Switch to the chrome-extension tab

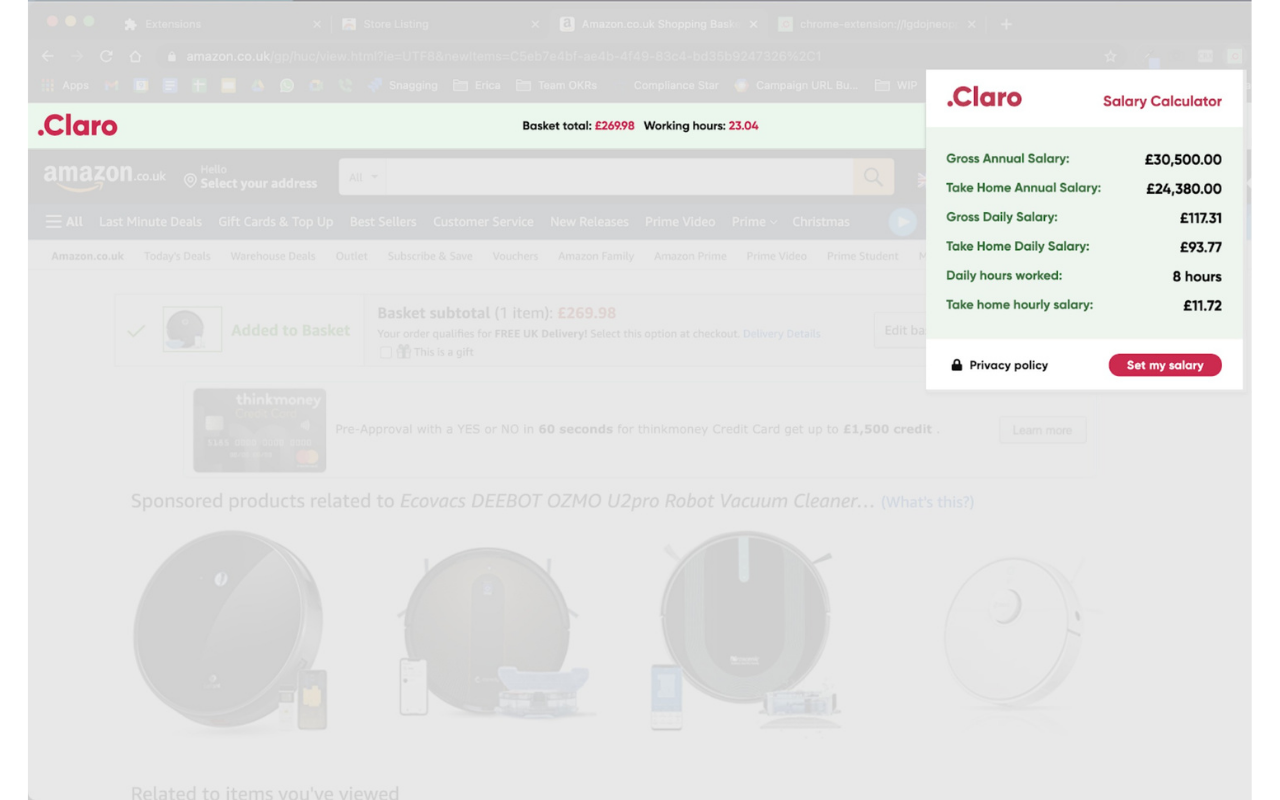(x=877, y=24)
